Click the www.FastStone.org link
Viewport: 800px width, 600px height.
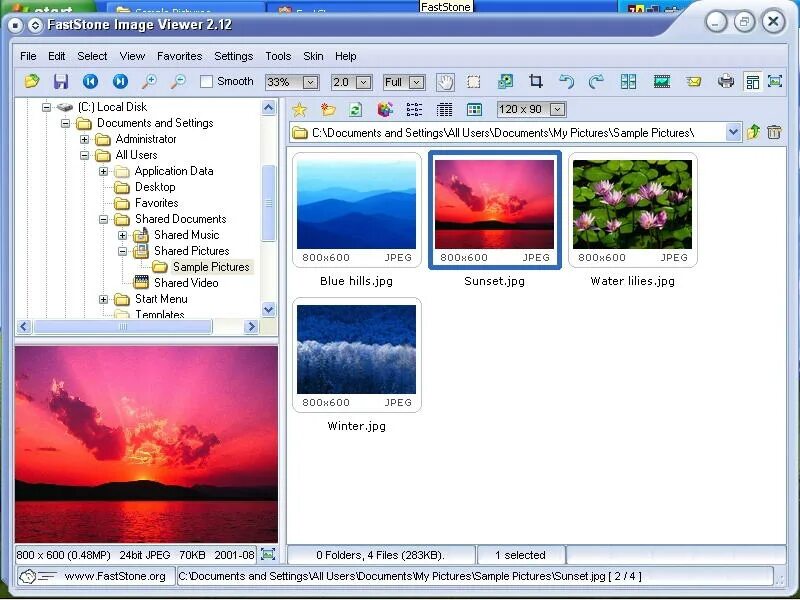[115, 577]
